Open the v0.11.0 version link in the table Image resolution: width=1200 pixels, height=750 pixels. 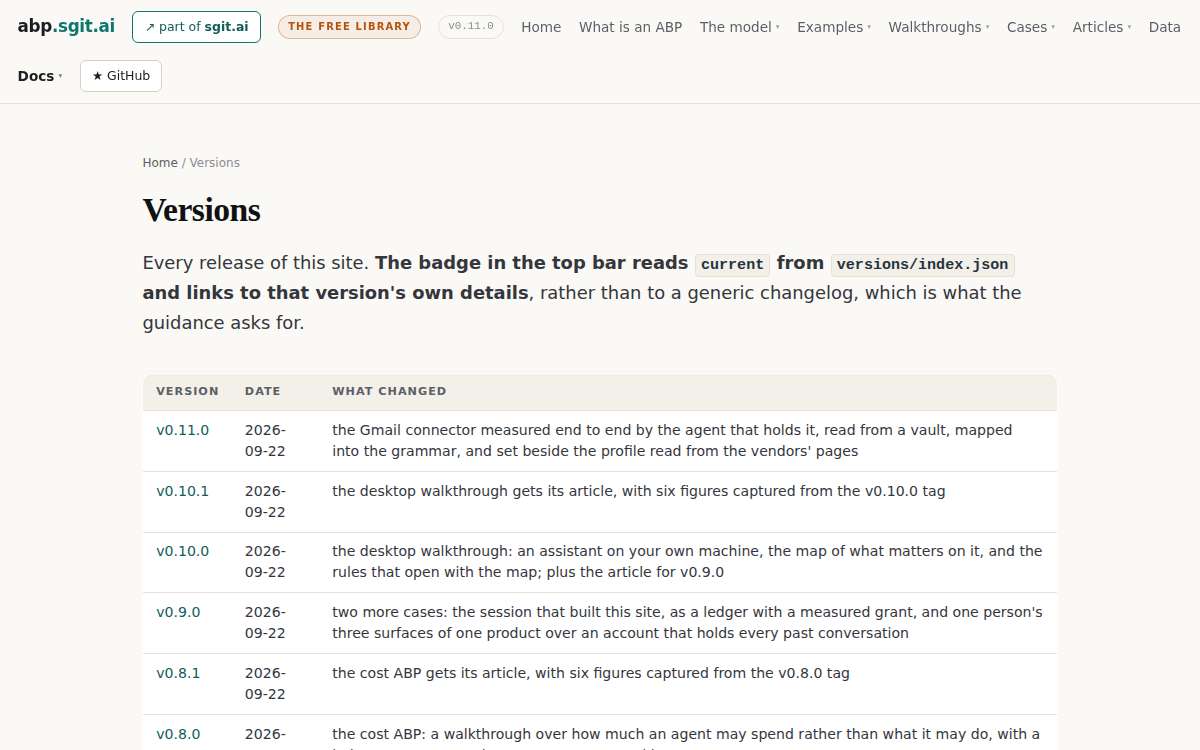183,430
